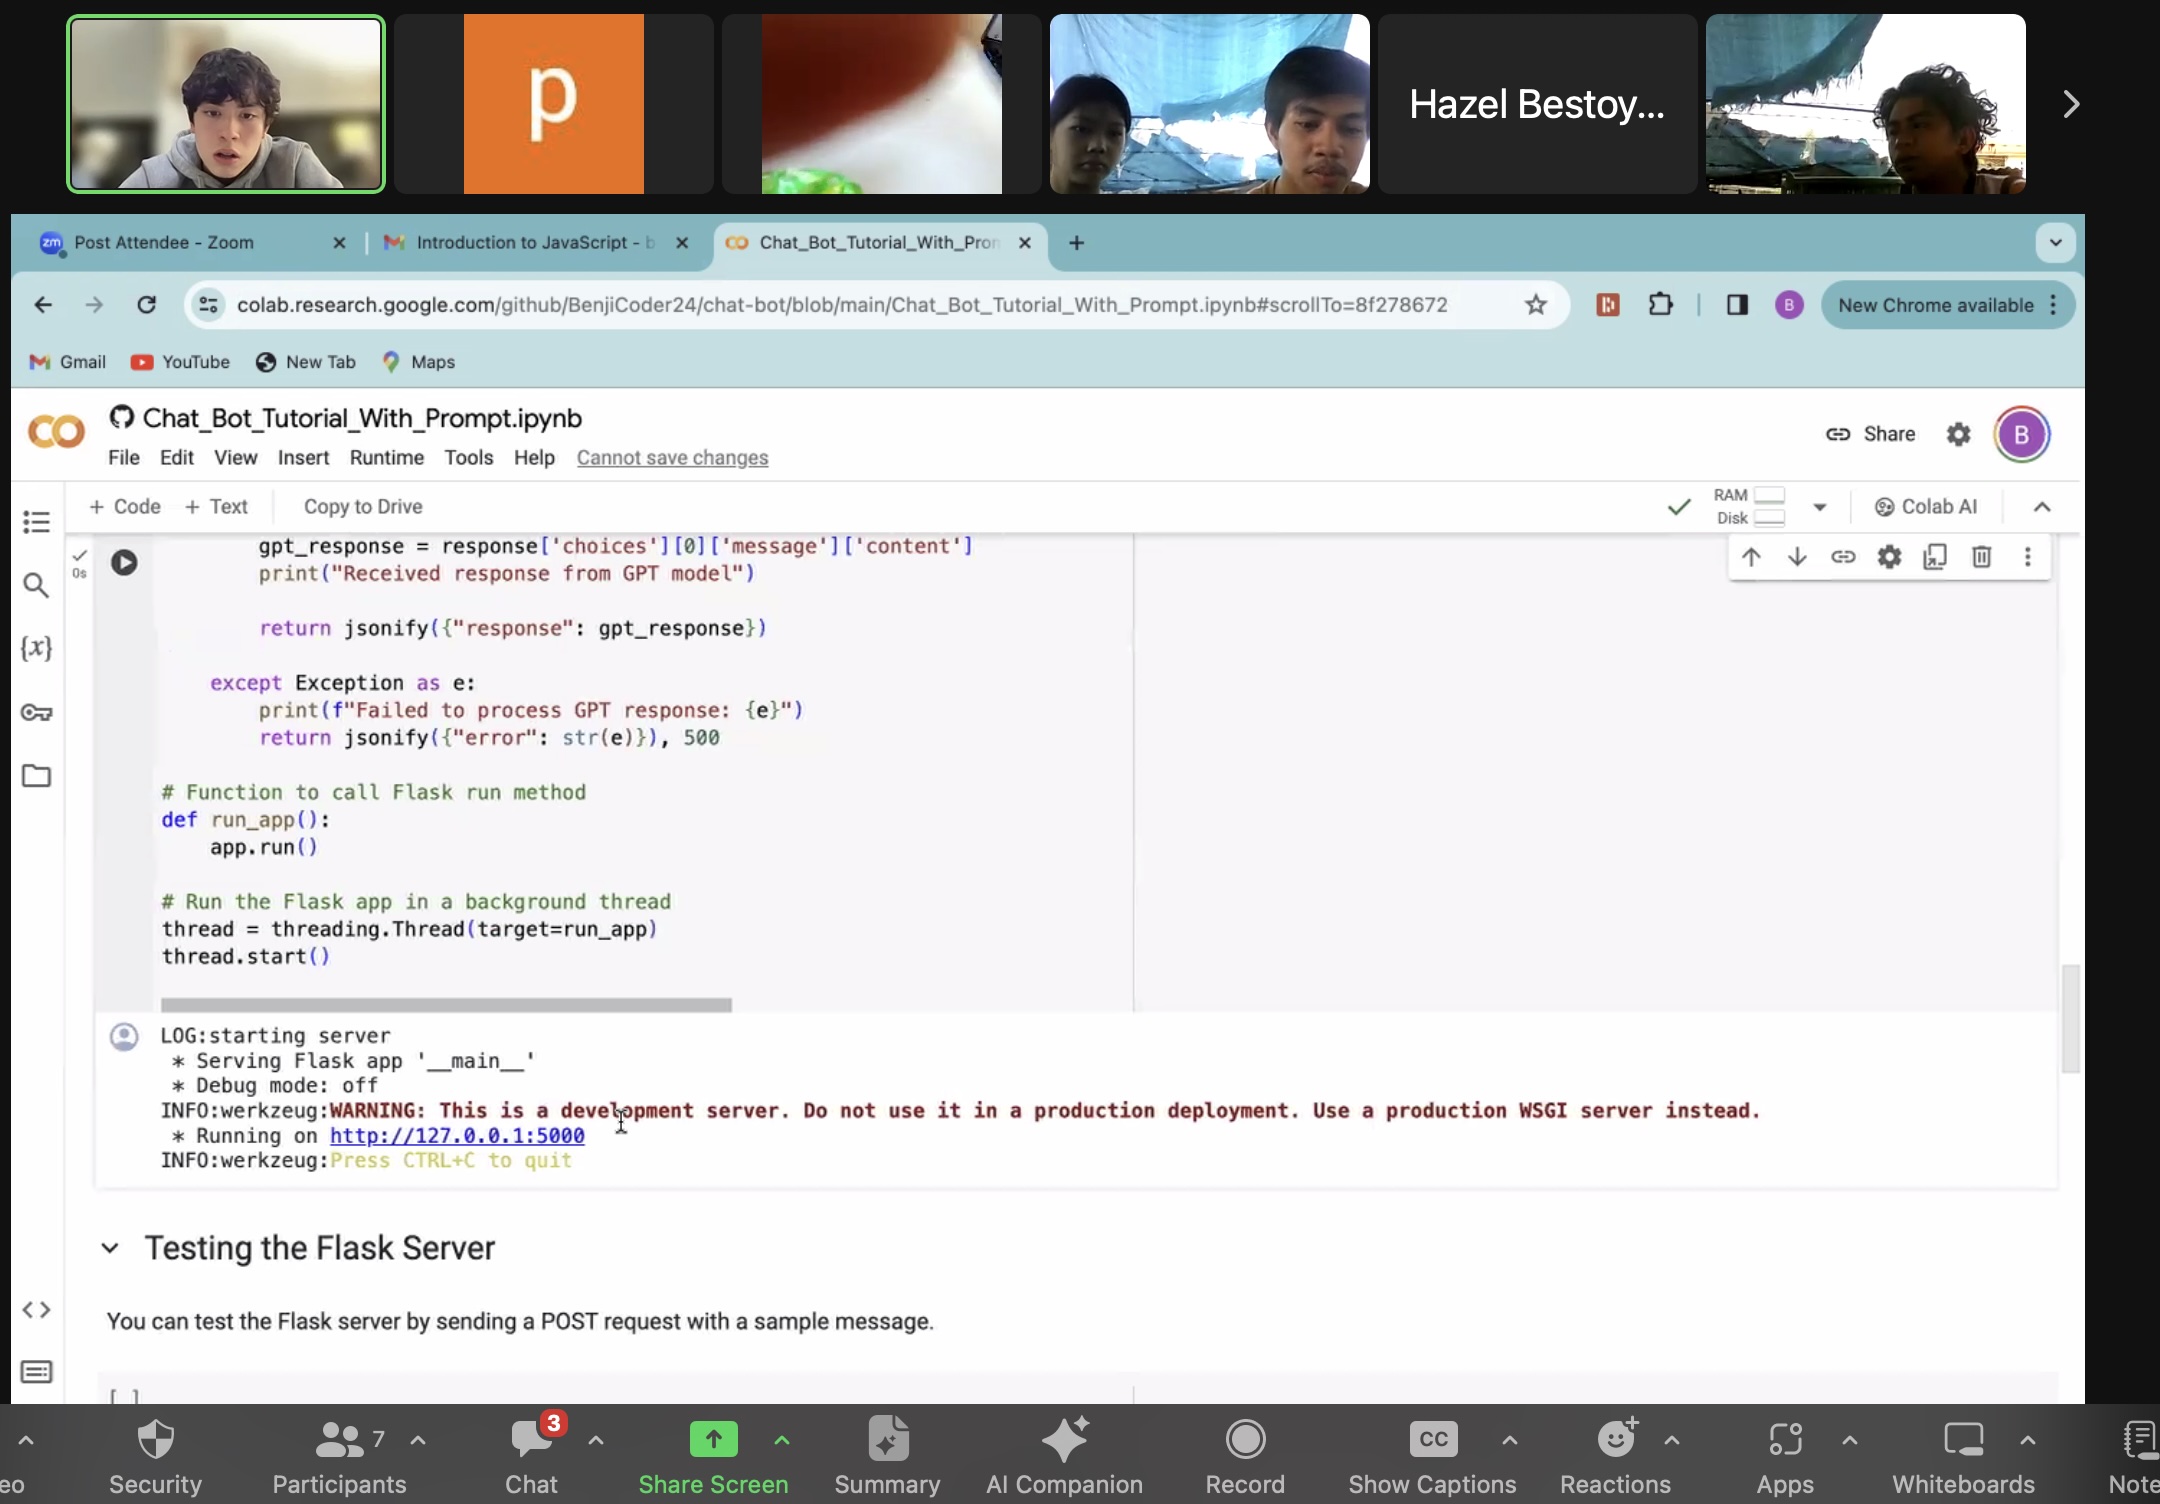Click Hazel Bestoy participant video tile
The image size is (2160, 1504).
tap(1537, 104)
